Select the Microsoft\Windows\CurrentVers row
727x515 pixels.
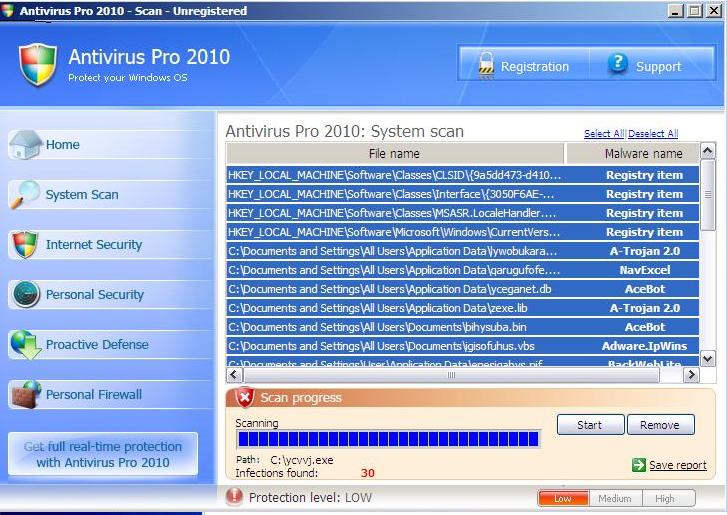pyautogui.click(x=463, y=232)
